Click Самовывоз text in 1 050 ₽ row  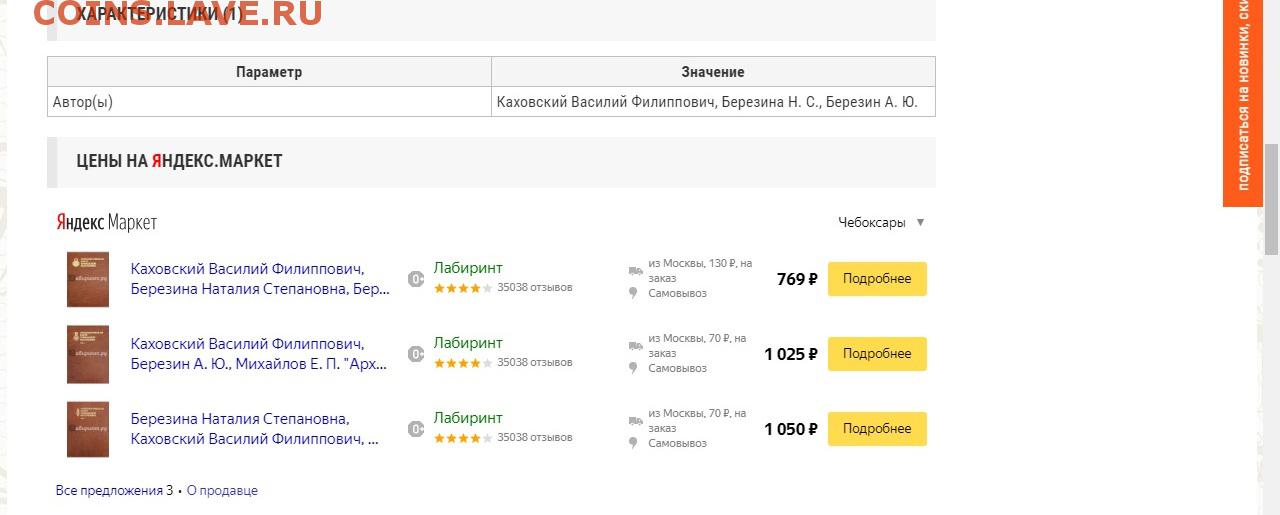[677, 443]
